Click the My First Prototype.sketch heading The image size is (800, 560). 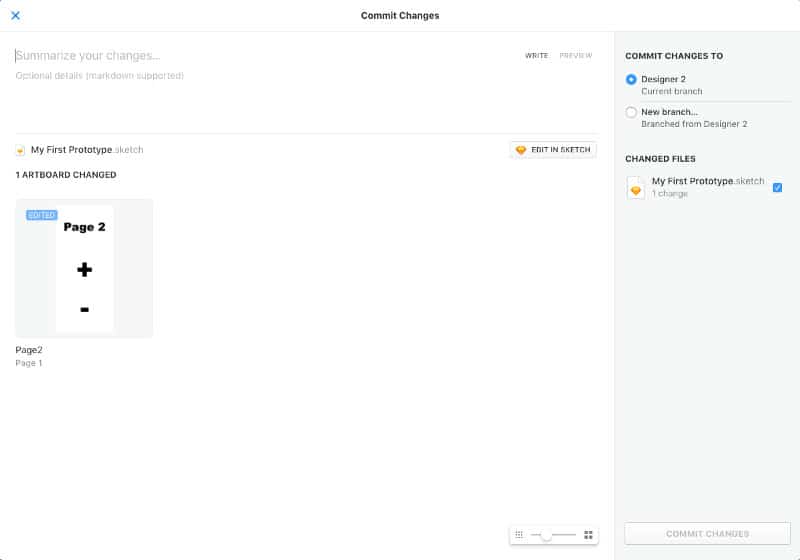click(x=87, y=150)
